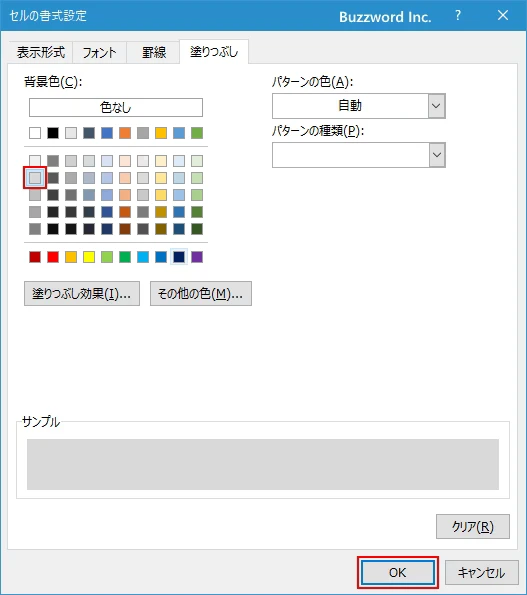Click the クリア button
The image size is (527, 595).
tap(473, 526)
